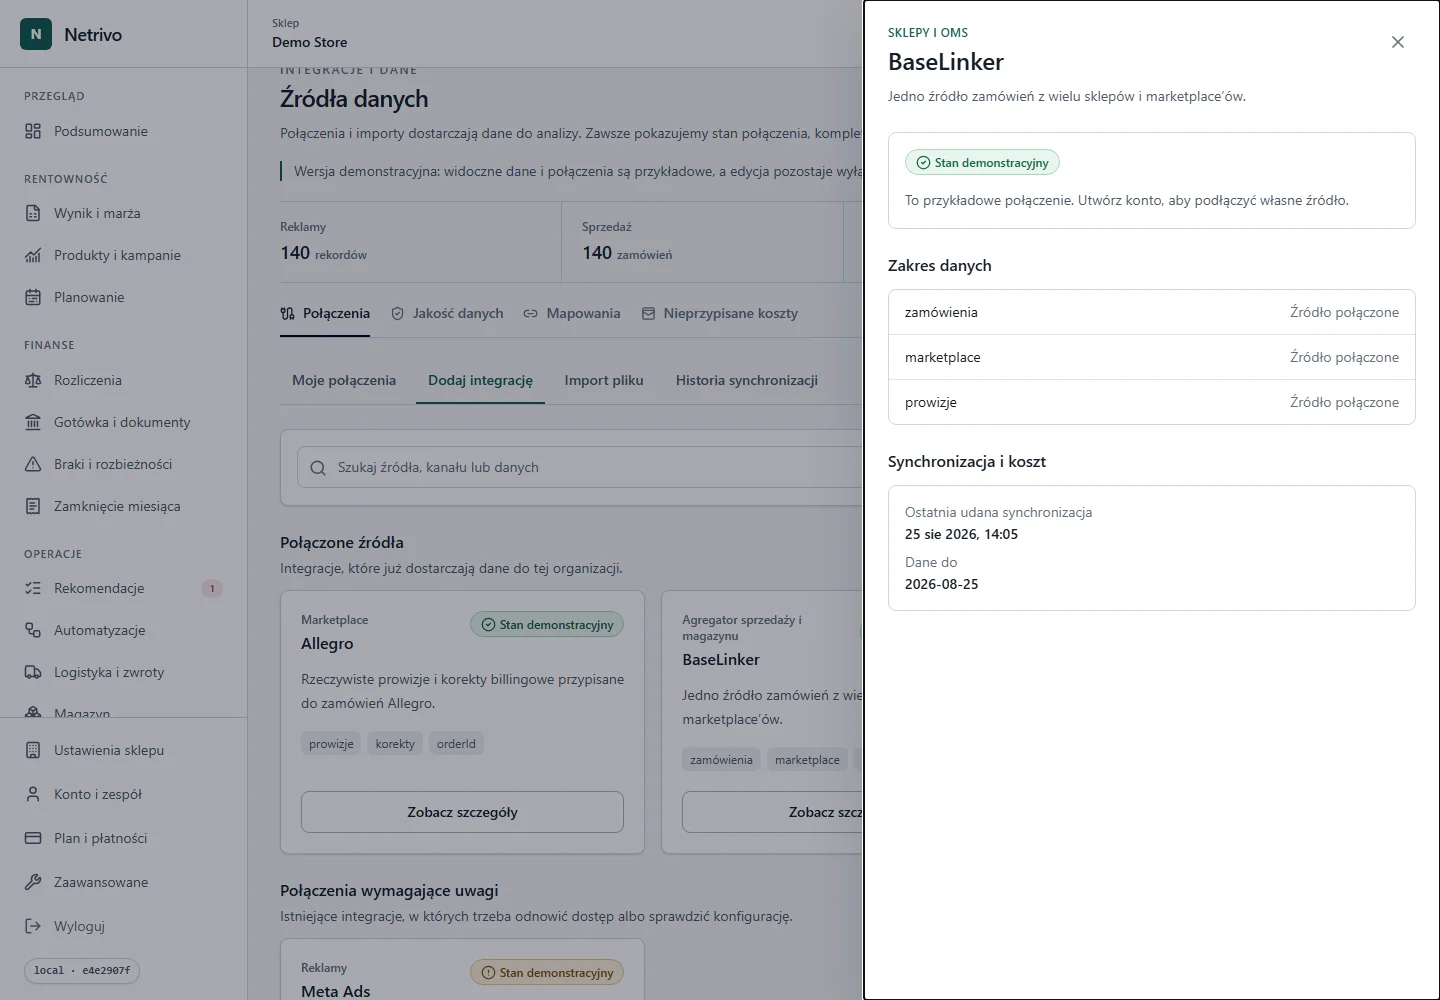The image size is (1440, 1000).
Task: Click the marketplace row in Zakres danych
Action: [x=1152, y=358]
